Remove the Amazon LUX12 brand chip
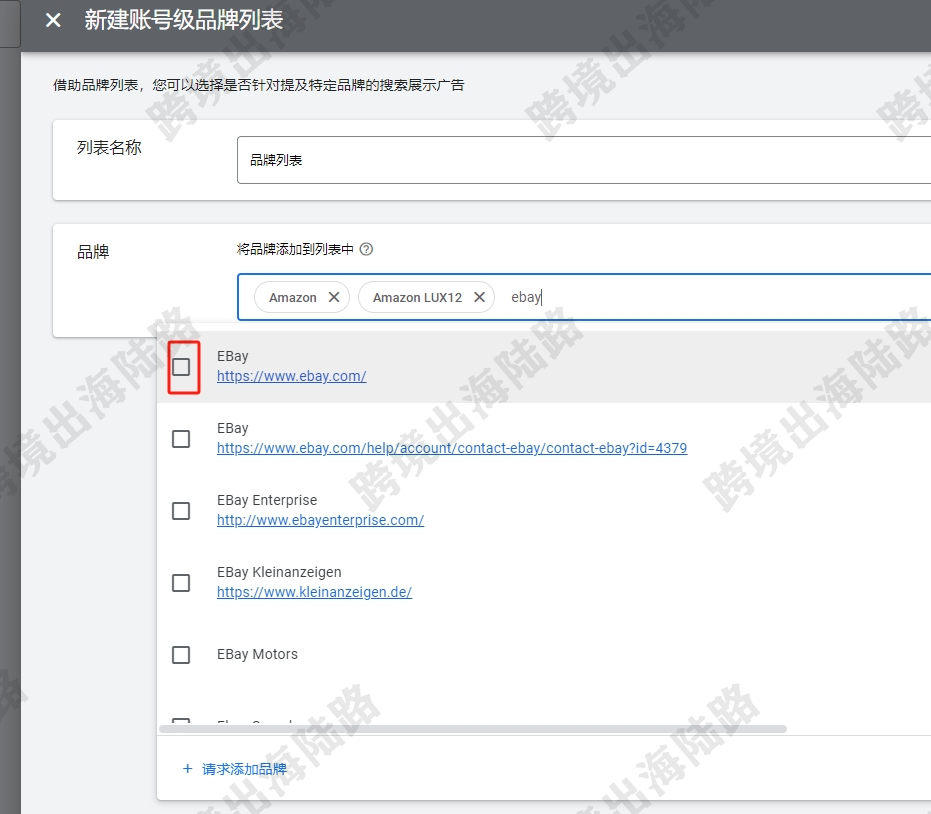The width and height of the screenshot is (931, 814). pos(480,297)
